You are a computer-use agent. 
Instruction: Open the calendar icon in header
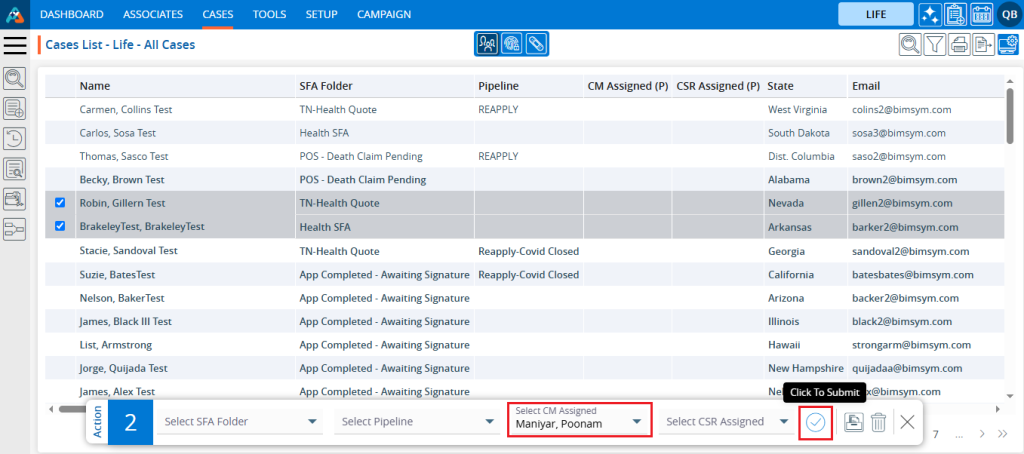pos(981,14)
